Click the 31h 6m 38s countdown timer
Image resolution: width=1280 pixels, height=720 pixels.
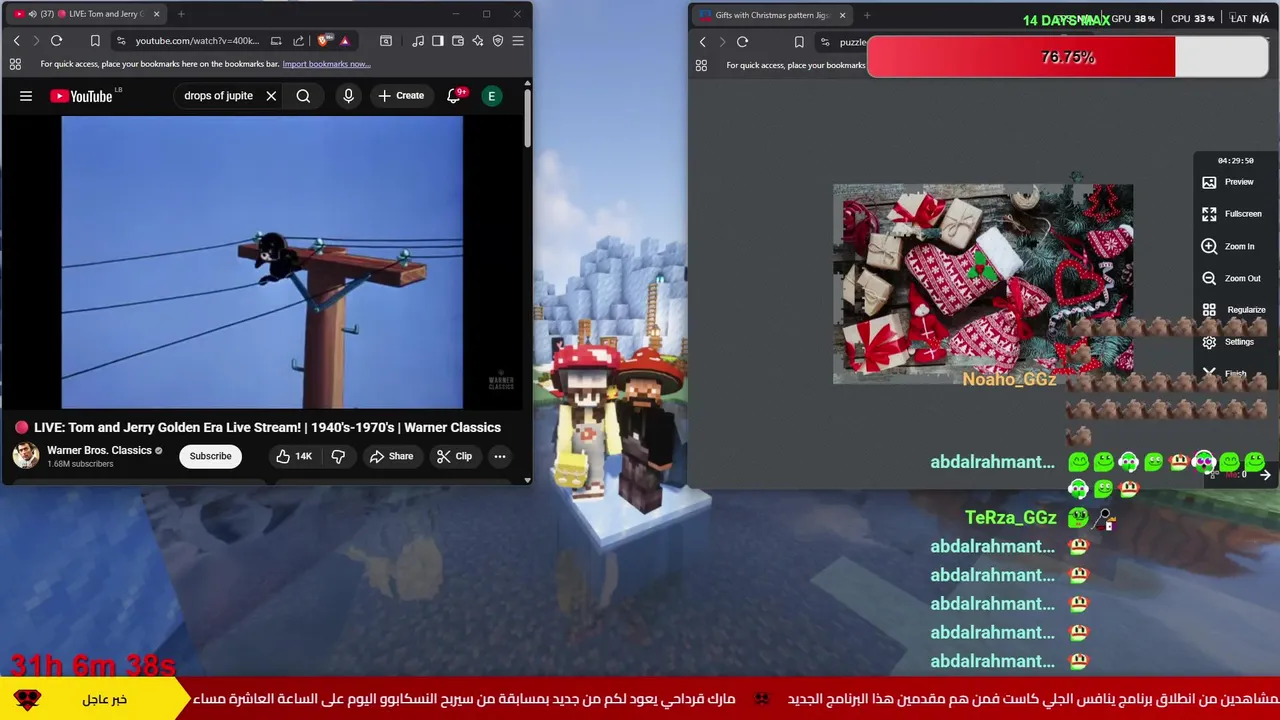click(x=93, y=665)
